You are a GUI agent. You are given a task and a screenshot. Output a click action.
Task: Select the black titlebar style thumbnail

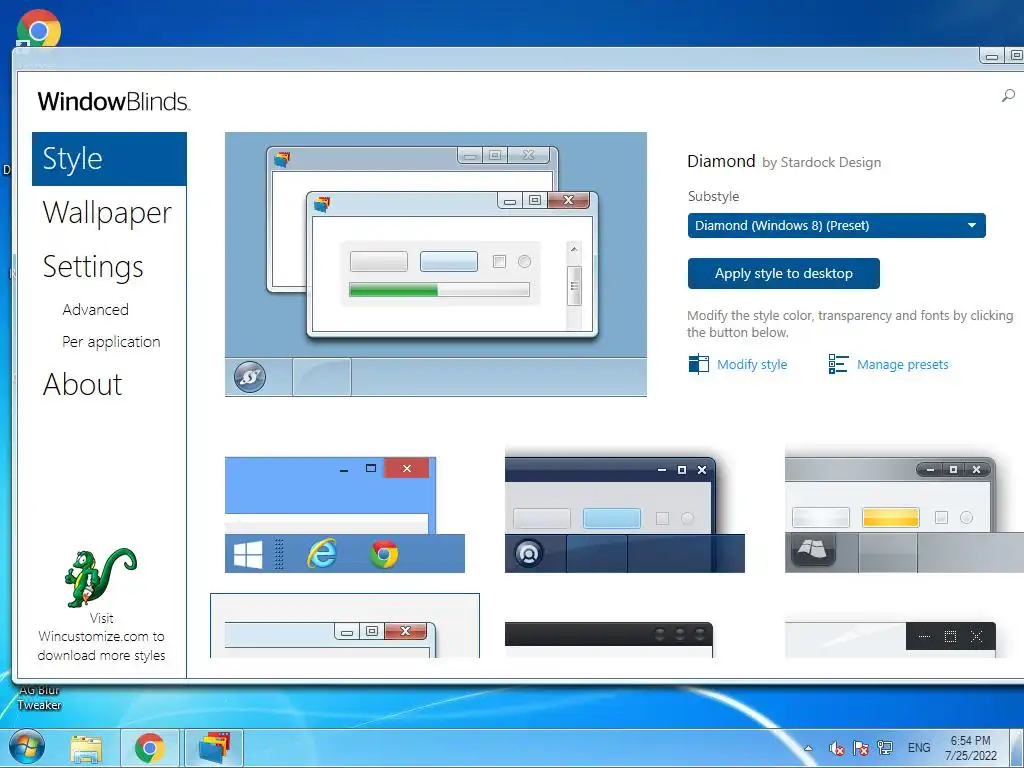609,639
